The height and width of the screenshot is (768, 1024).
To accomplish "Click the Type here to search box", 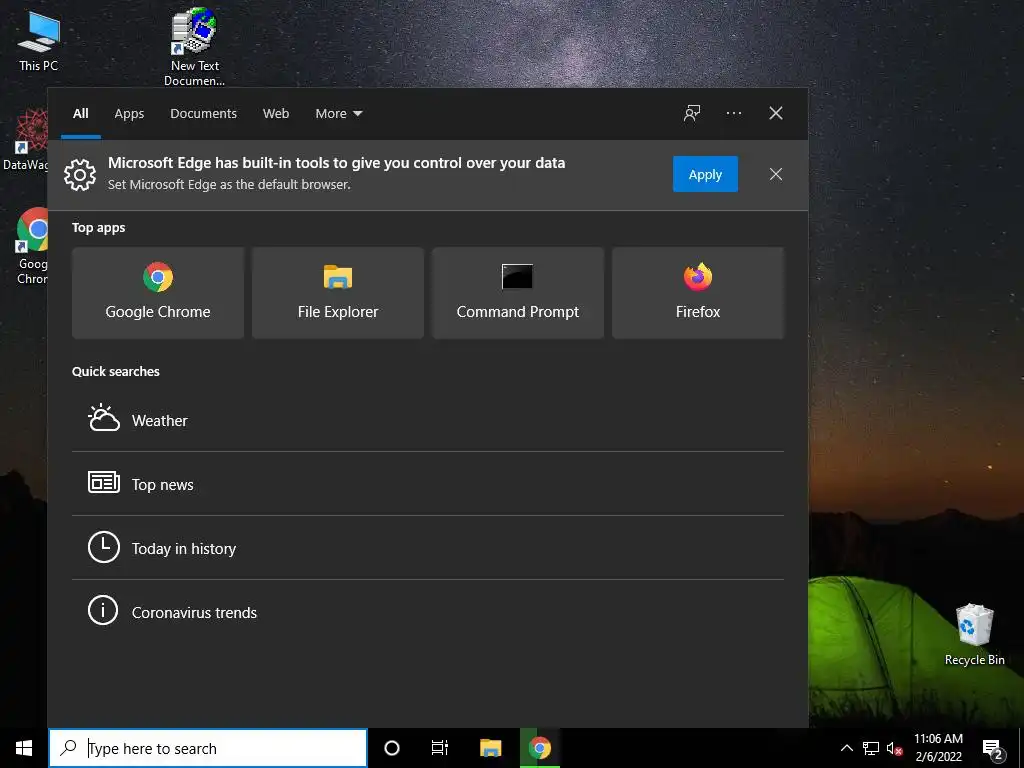I will (x=208, y=748).
